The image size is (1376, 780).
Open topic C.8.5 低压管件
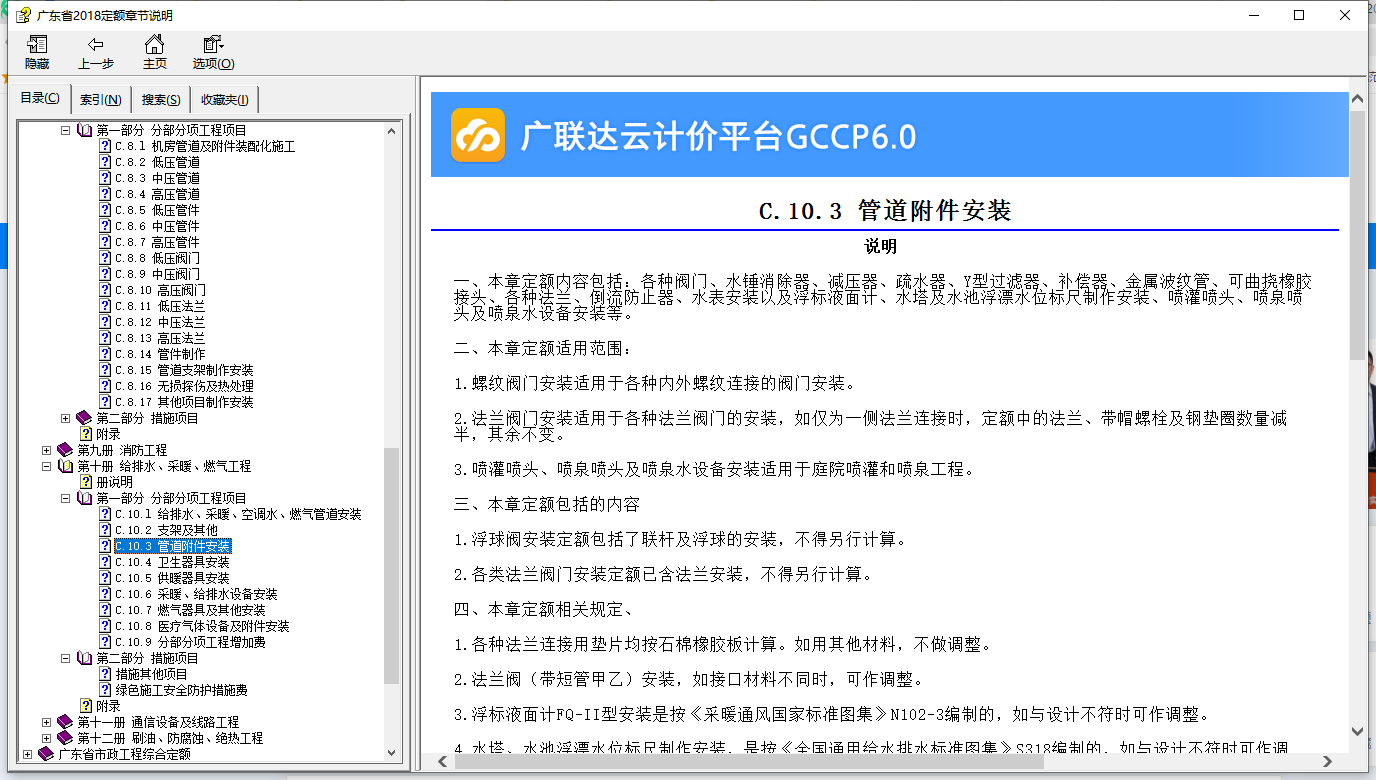click(157, 210)
